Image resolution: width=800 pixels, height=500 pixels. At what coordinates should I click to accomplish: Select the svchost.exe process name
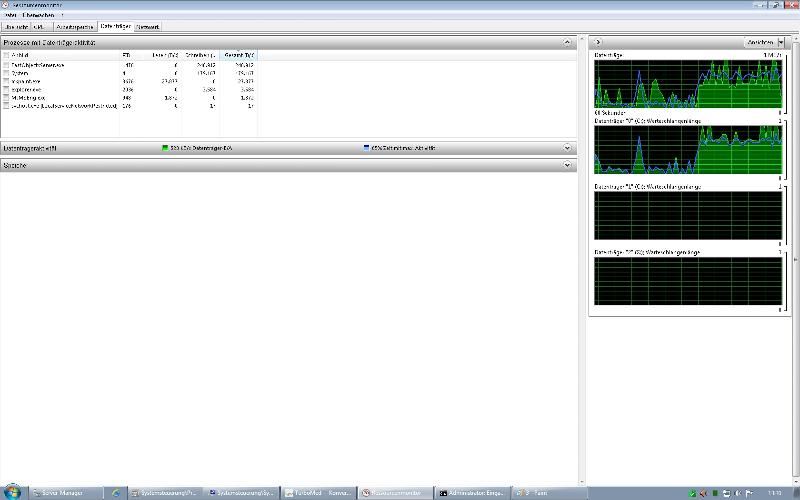pyautogui.click(x=64, y=106)
